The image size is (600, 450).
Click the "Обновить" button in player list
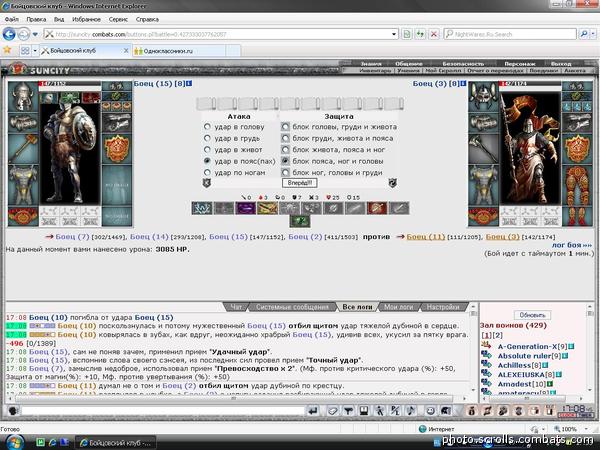click(x=532, y=315)
